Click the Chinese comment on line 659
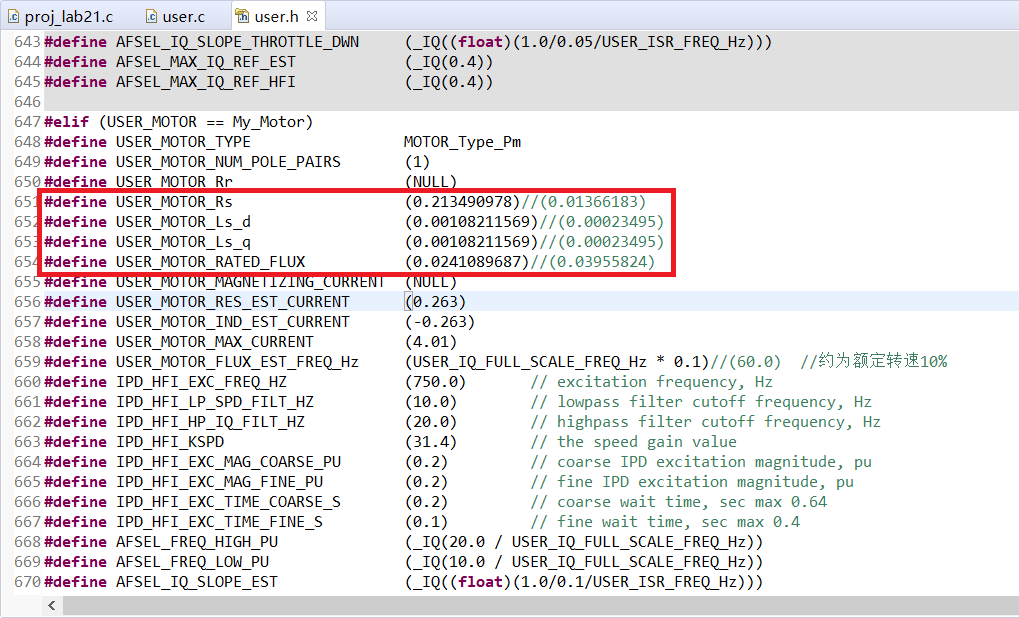 pos(874,361)
